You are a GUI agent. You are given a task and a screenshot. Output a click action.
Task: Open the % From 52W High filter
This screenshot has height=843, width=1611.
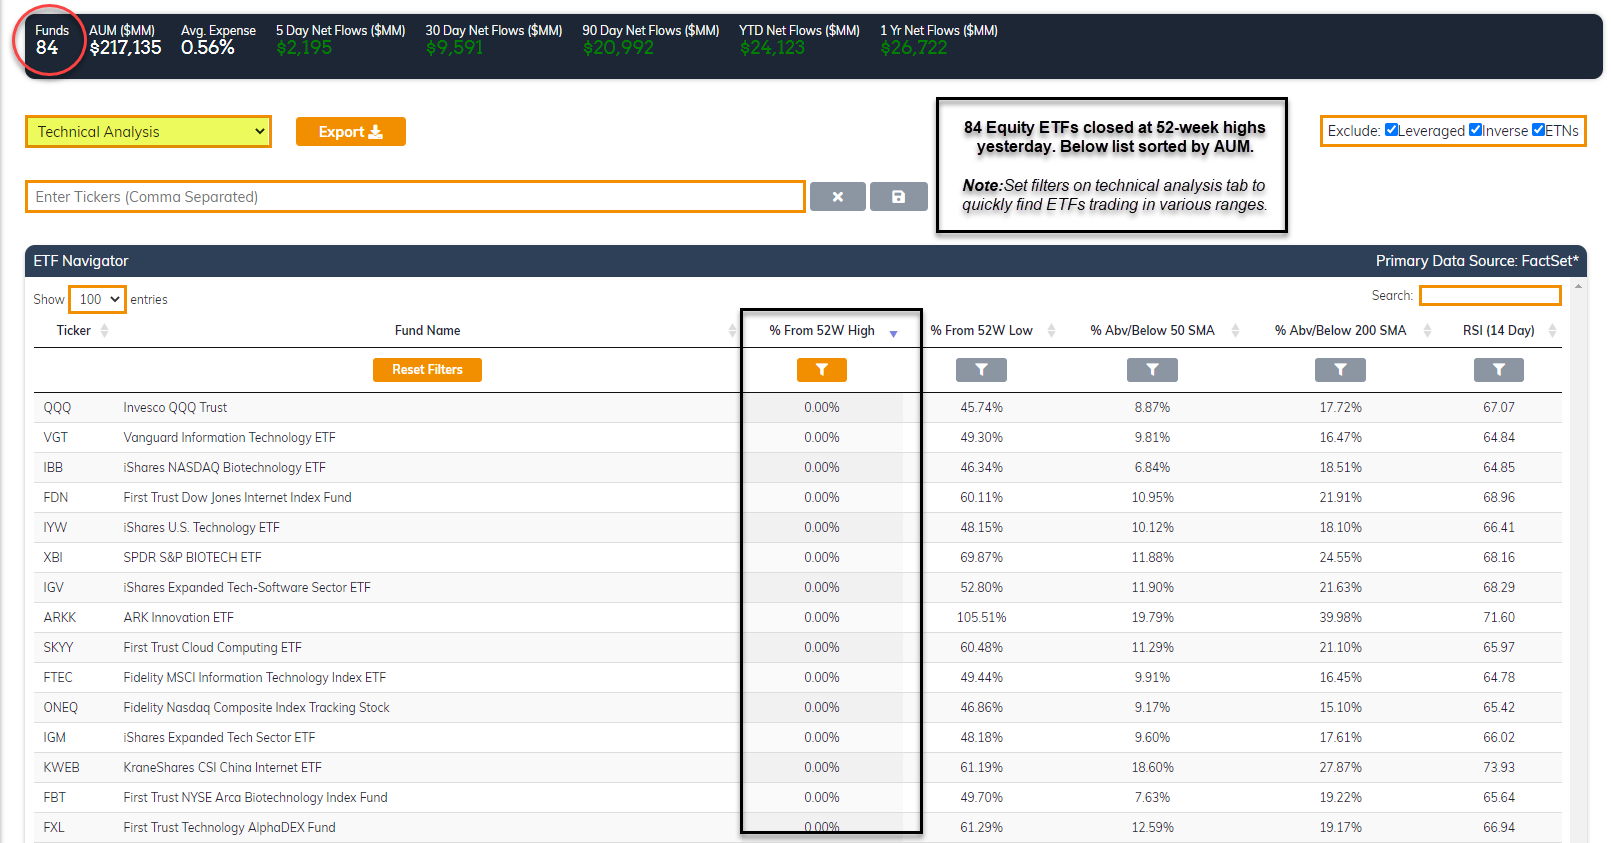tap(821, 370)
